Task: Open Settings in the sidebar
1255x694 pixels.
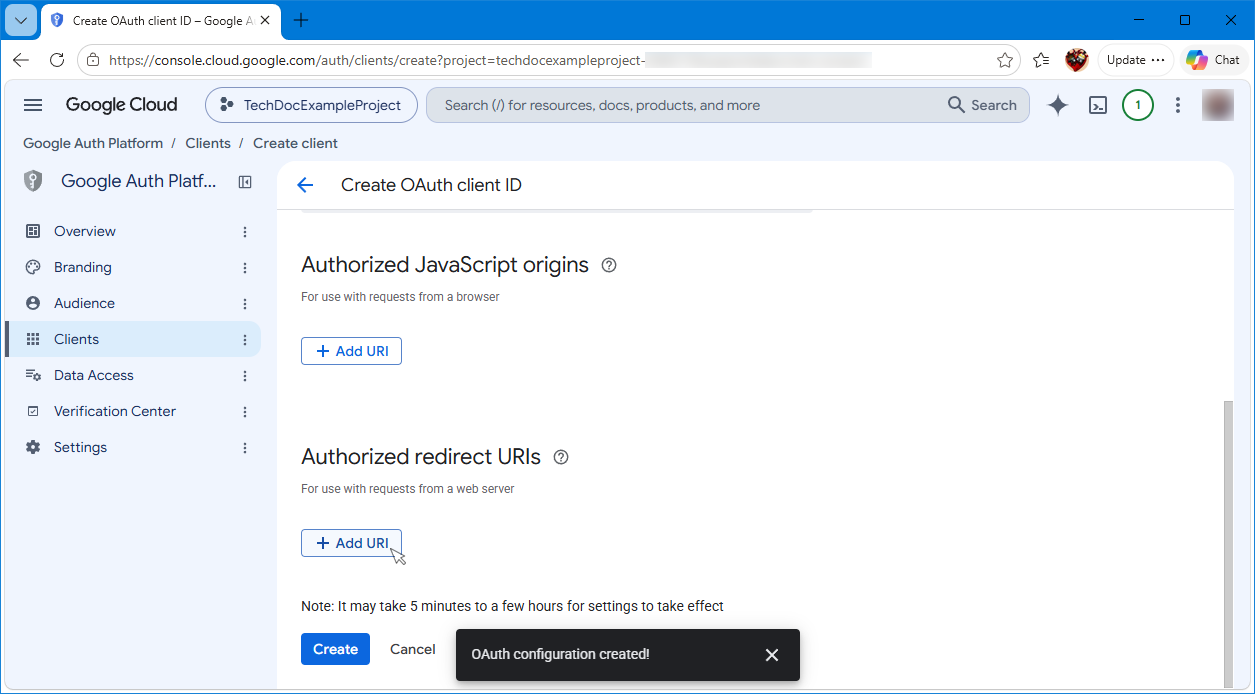Action: 80,447
